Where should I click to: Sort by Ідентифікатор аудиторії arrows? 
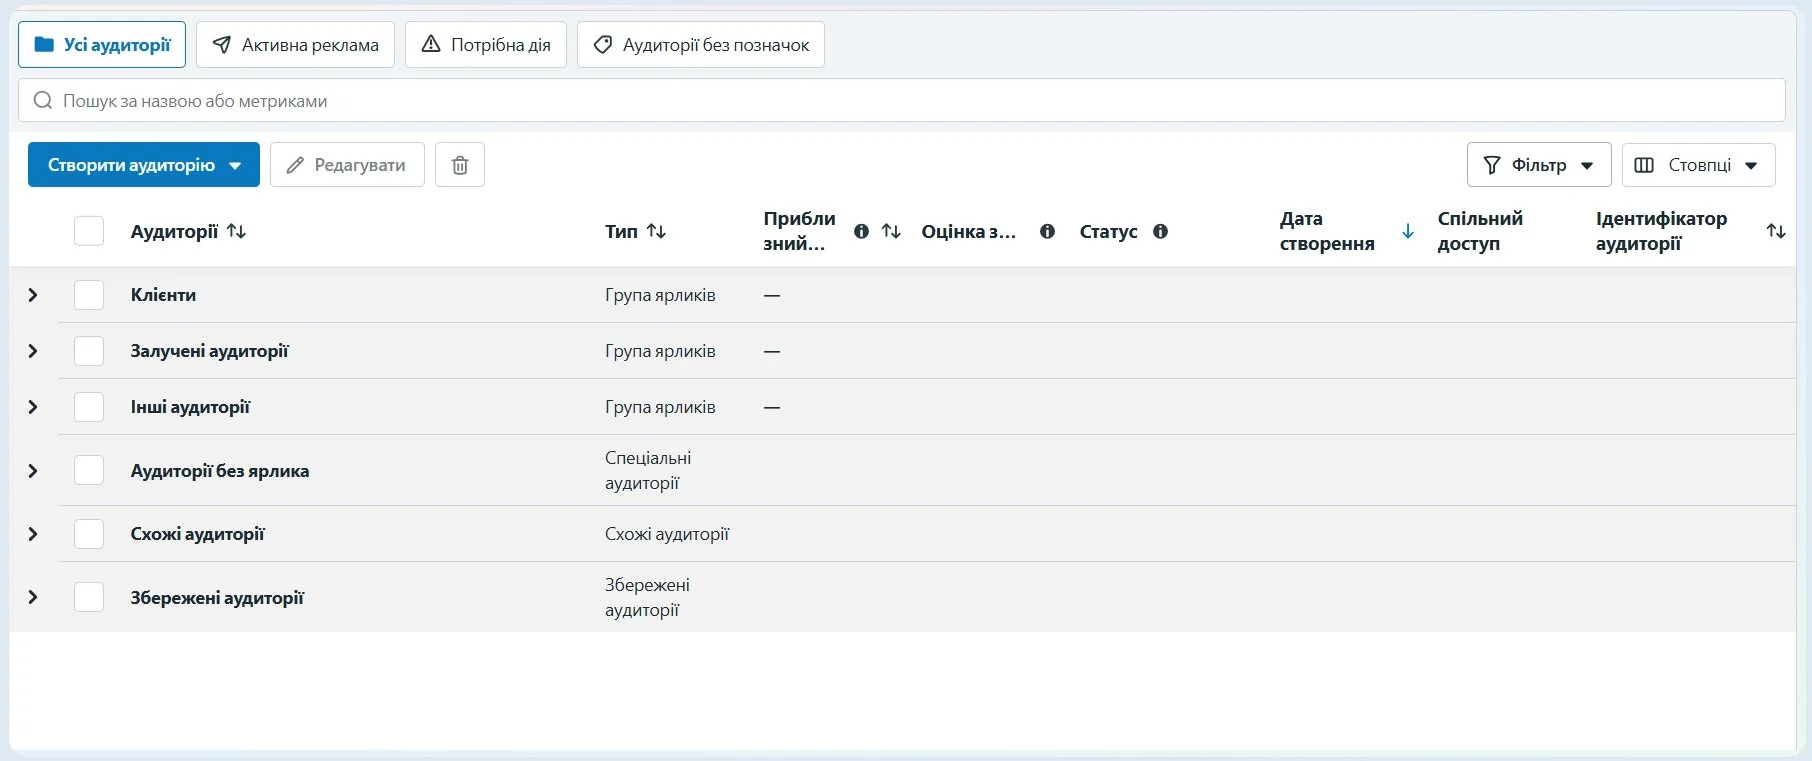coord(1776,231)
